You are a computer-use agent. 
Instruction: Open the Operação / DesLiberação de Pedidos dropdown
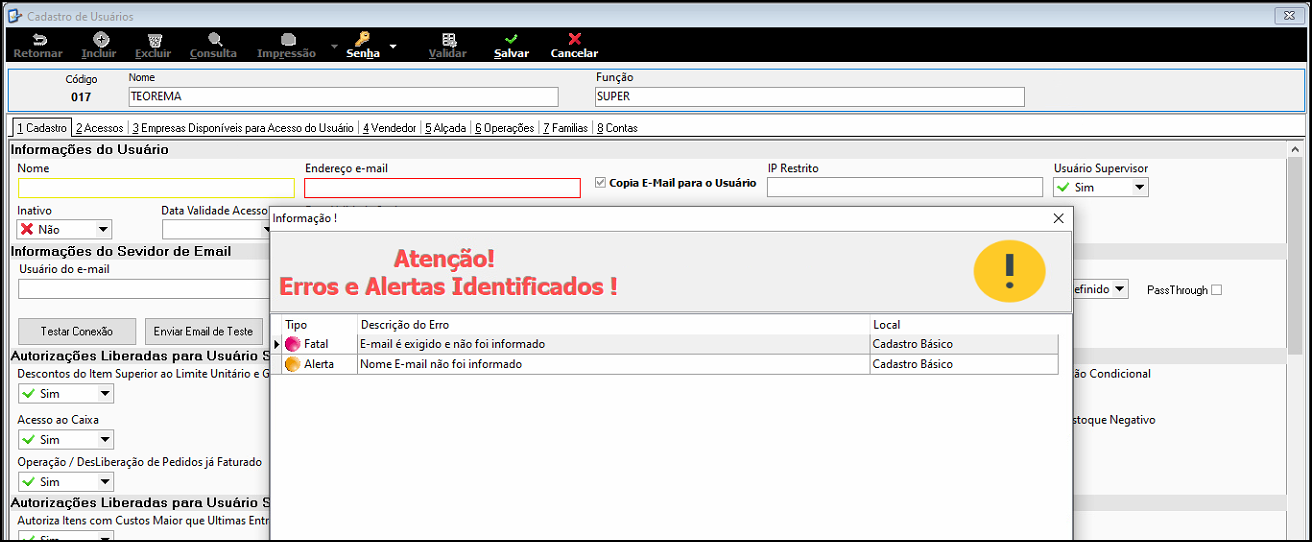point(104,482)
